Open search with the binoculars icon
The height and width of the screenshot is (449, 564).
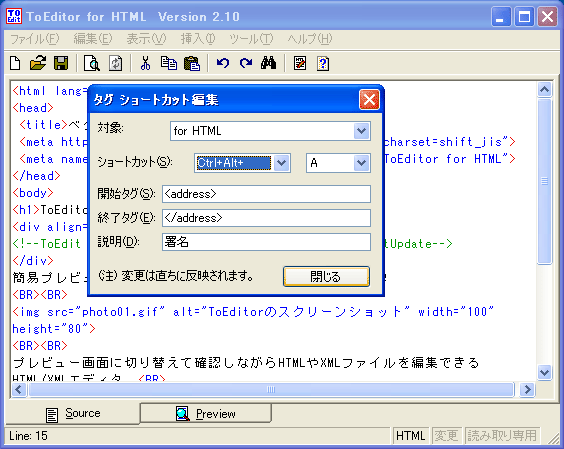click(269, 63)
